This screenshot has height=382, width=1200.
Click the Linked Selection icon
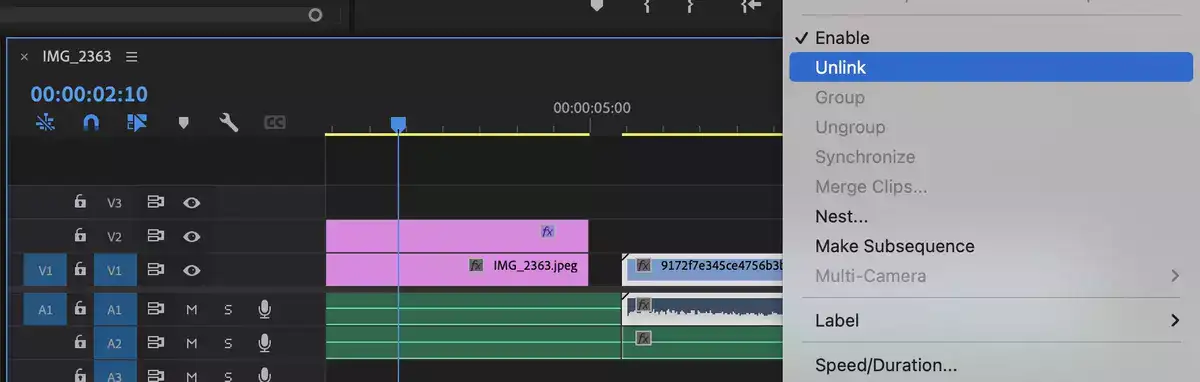(137, 123)
